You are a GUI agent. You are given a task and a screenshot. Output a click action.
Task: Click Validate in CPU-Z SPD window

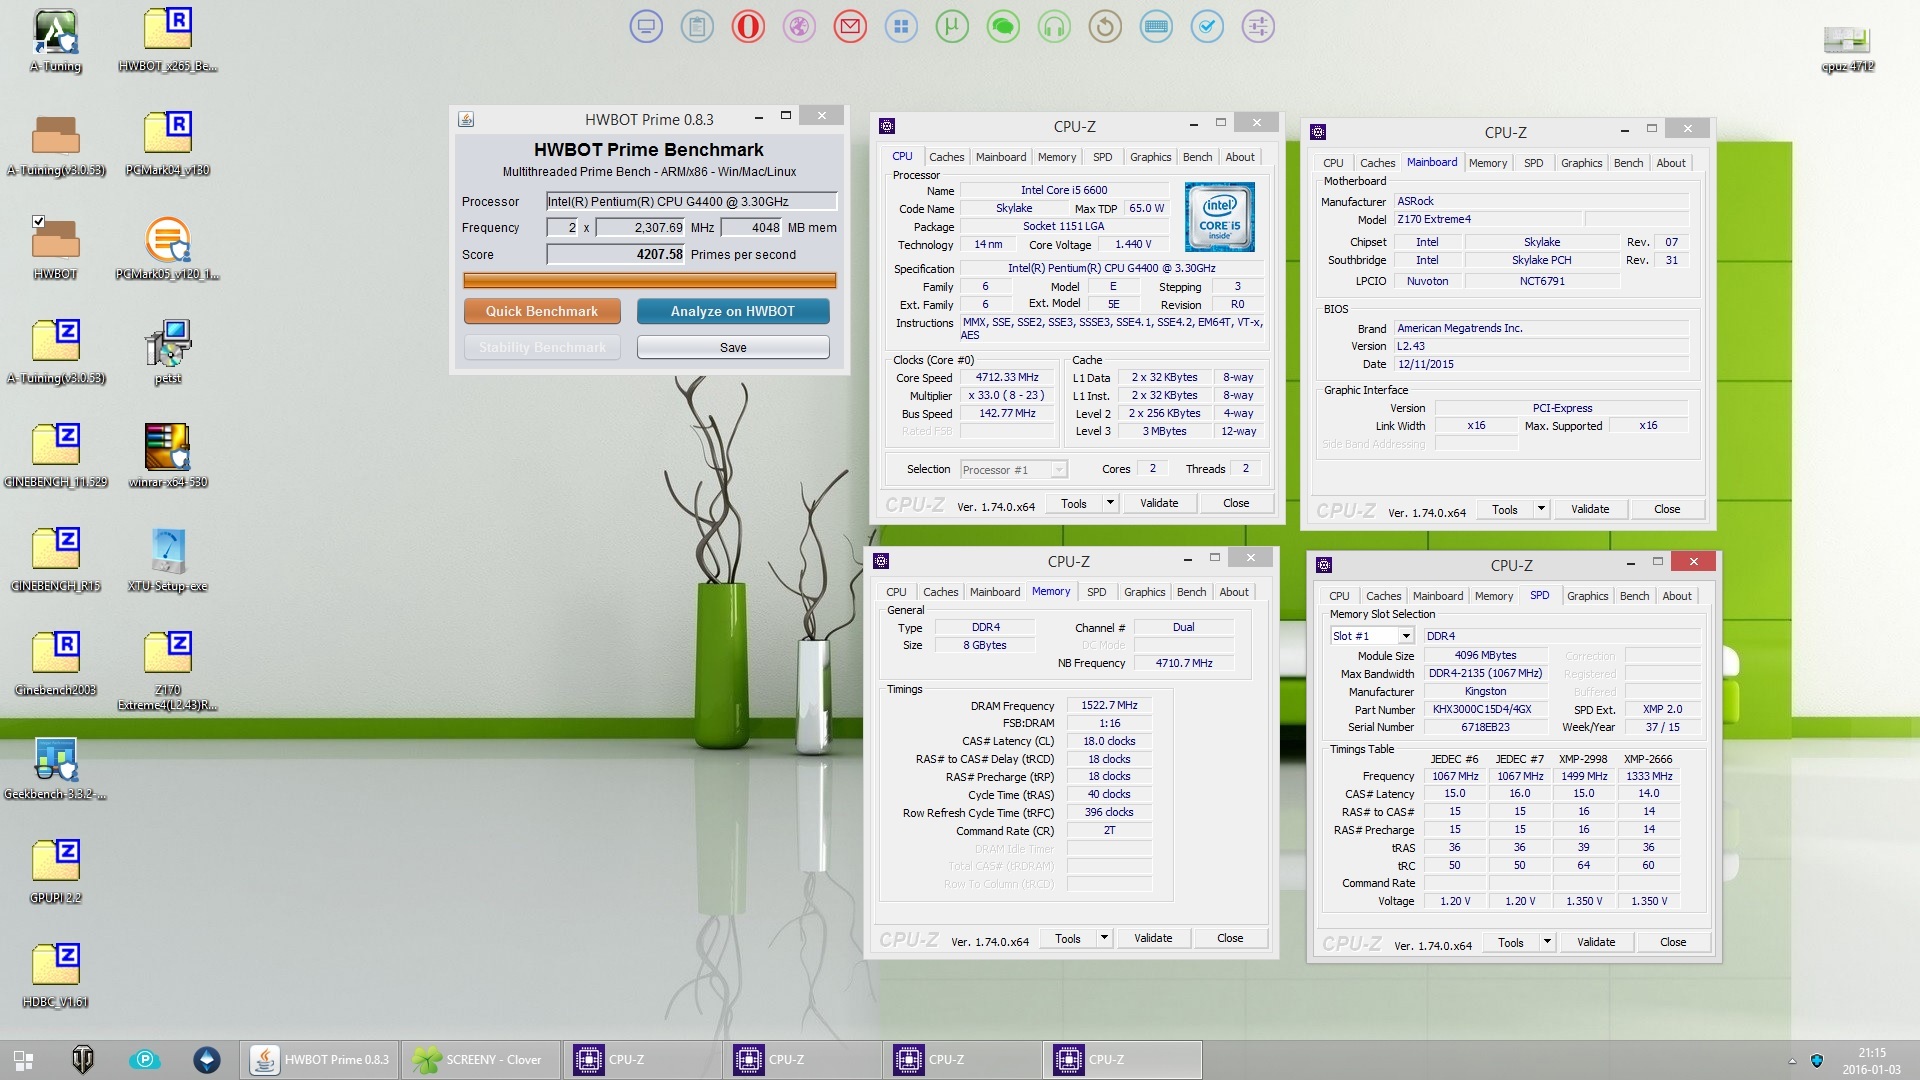tap(1596, 942)
